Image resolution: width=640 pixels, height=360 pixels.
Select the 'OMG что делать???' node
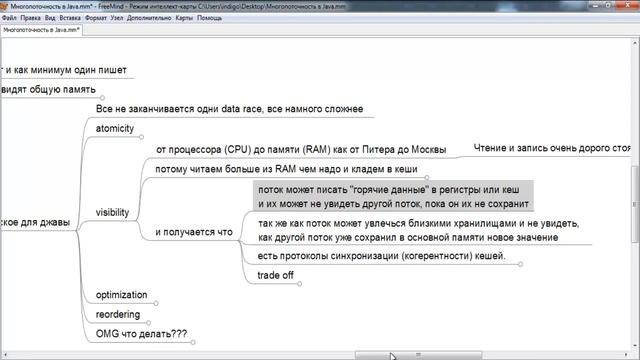[141, 334]
